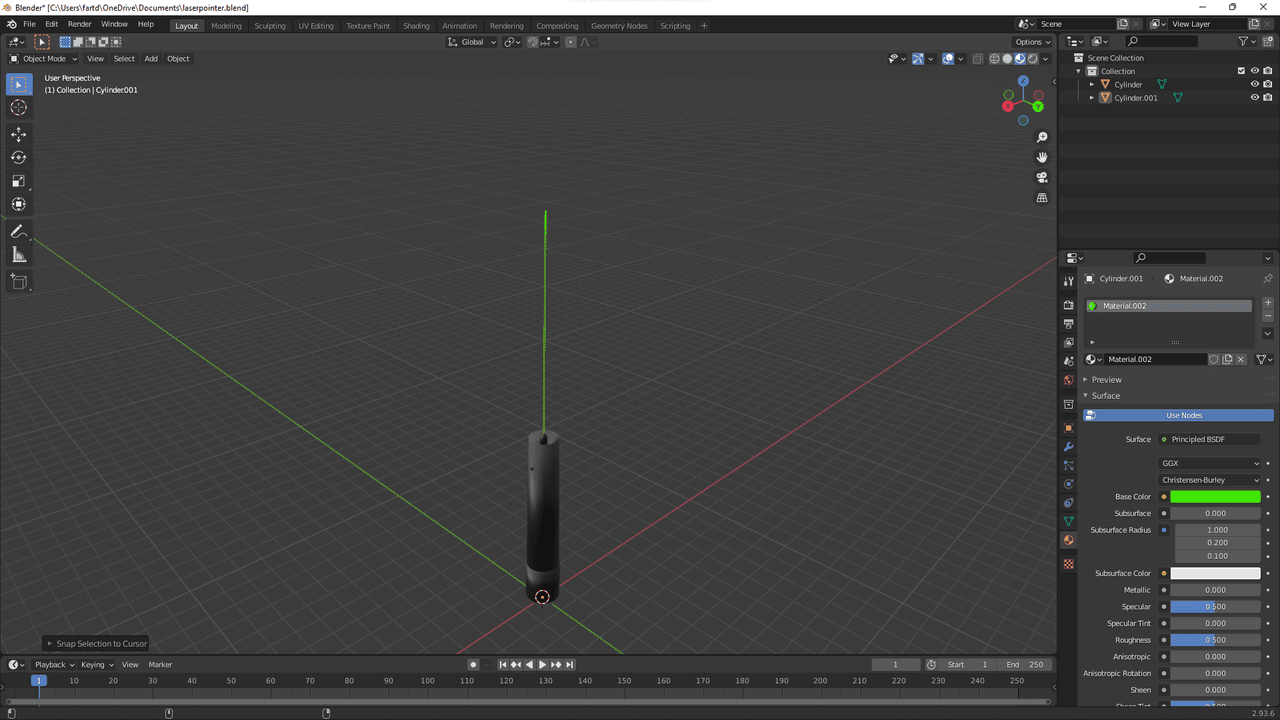Switch to the Shading workspace tab
The image size is (1280, 720).
(x=416, y=26)
